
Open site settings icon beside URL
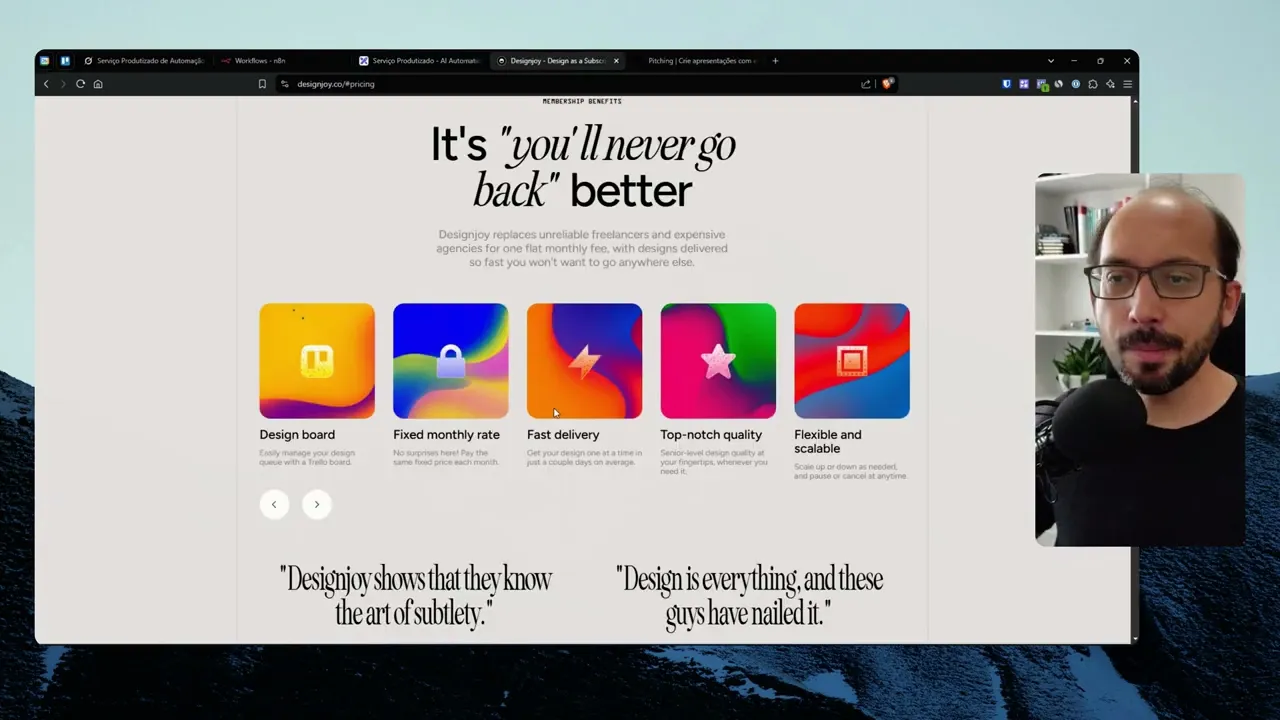285,84
